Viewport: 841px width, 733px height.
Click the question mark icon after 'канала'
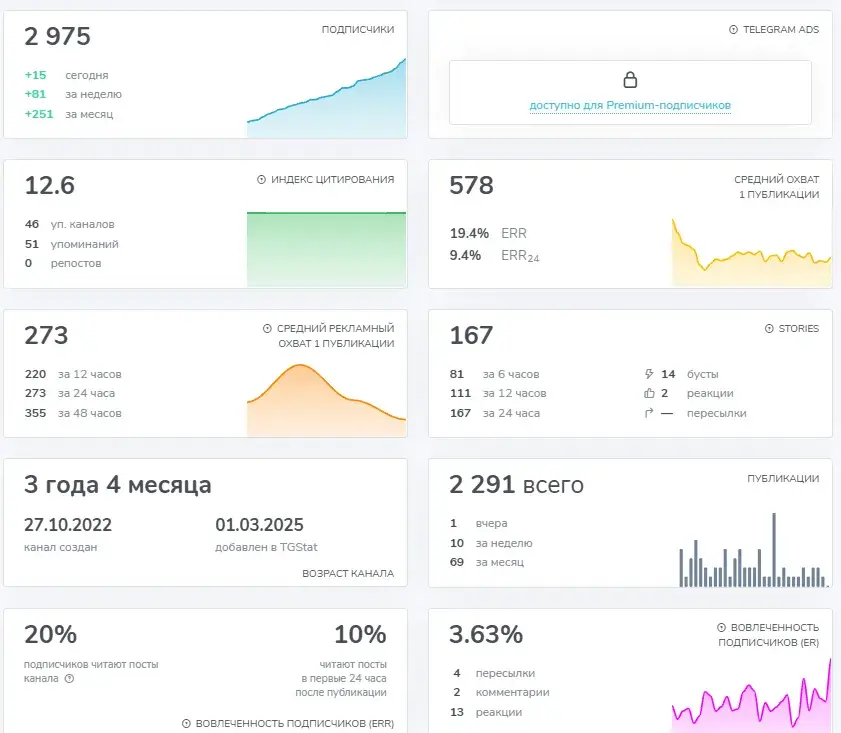coord(69,678)
